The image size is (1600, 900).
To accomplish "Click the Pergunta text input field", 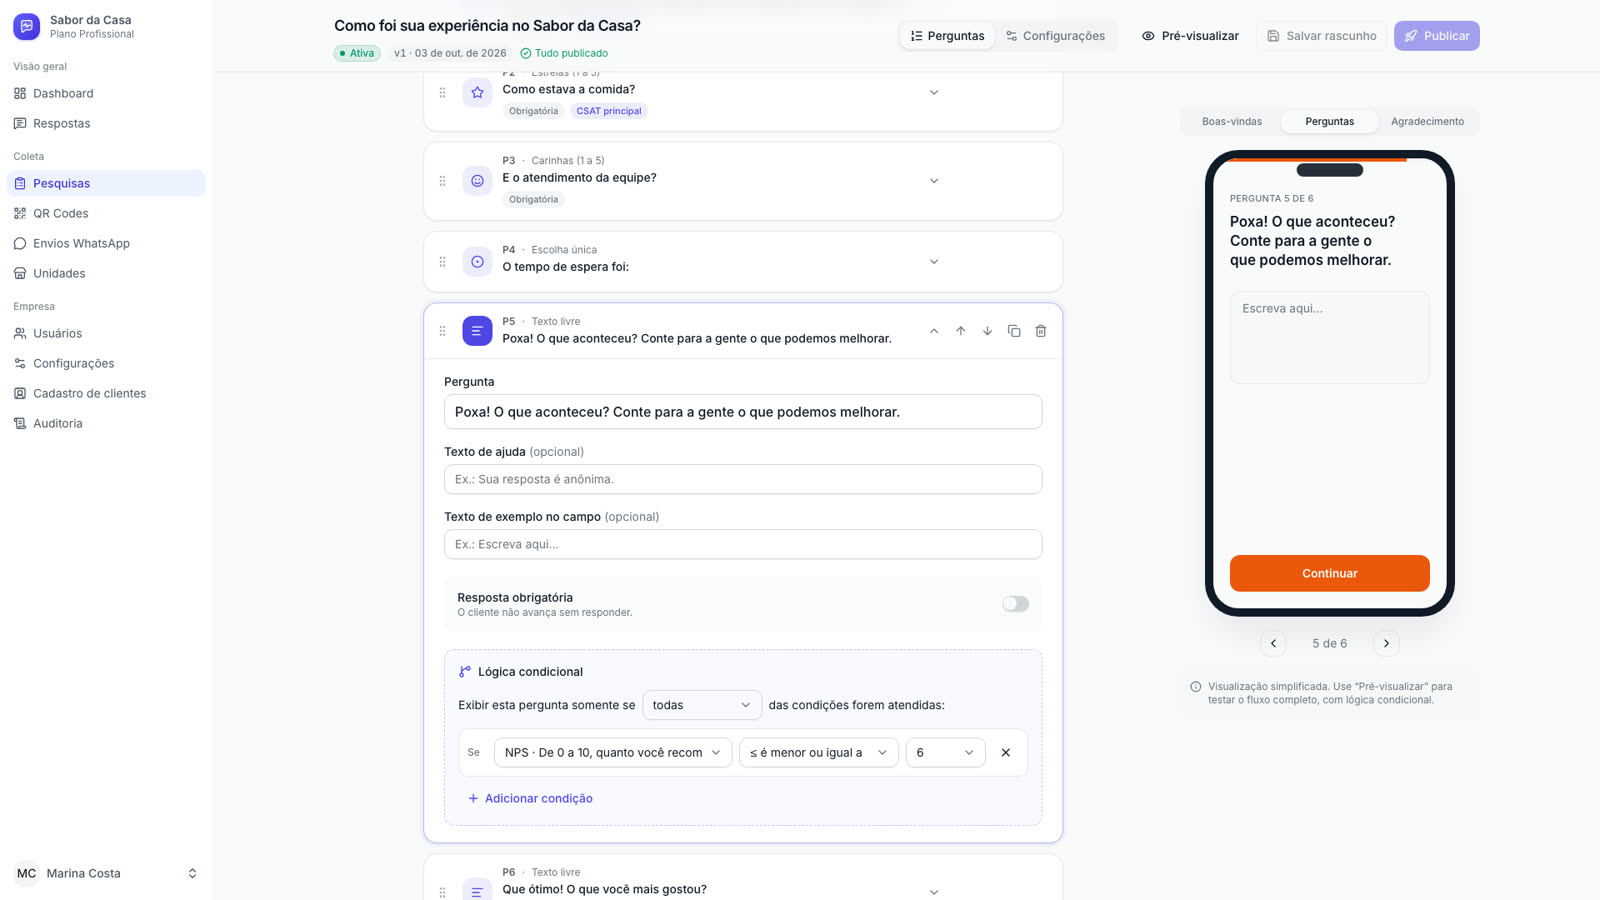I will (x=743, y=412).
